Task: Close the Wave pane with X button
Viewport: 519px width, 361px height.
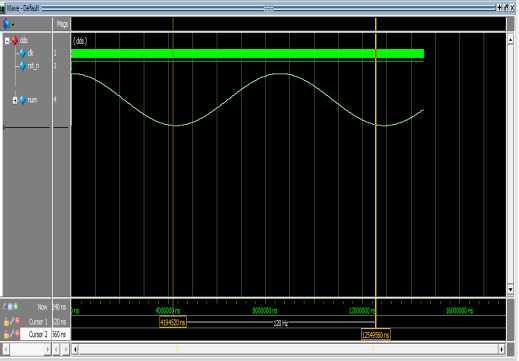Action: click(513, 7)
